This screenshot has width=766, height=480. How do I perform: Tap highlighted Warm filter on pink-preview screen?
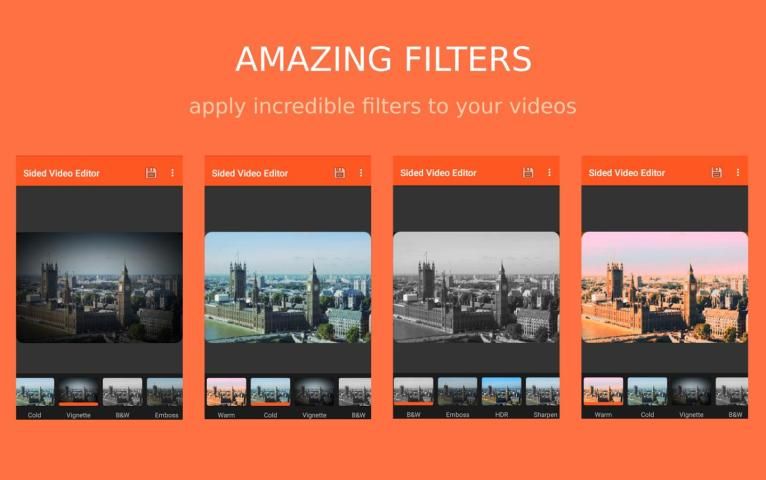603,392
